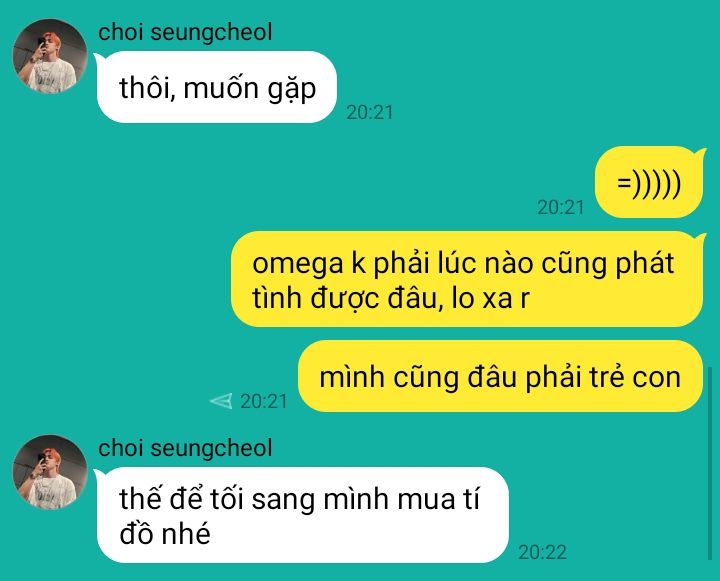The width and height of the screenshot is (720, 581).
Task: Open the top choi seungcheol profile avatar
Action: pos(50,56)
